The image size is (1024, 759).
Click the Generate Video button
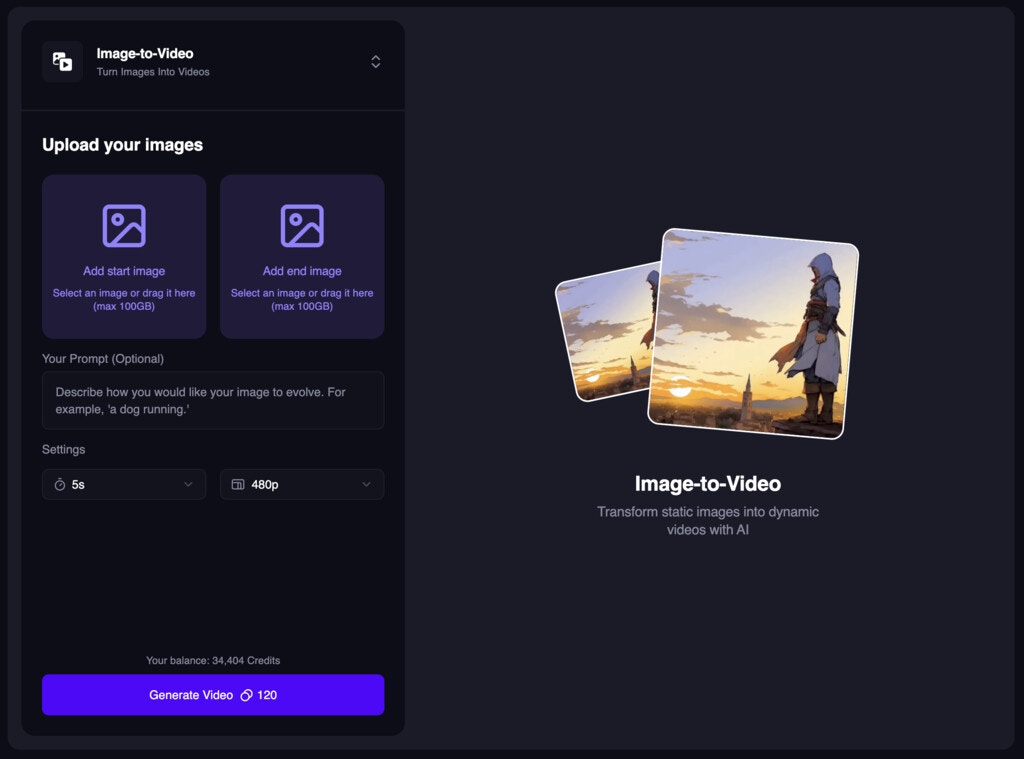point(212,695)
